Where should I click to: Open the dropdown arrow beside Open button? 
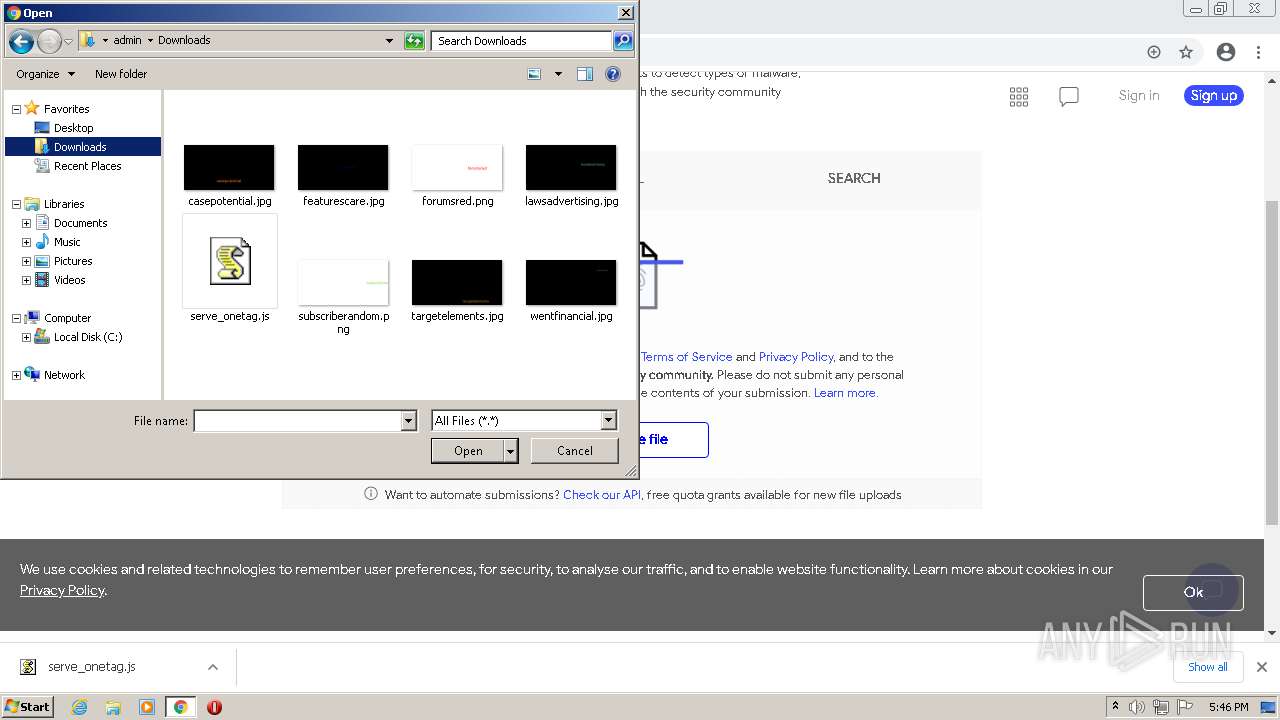pos(511,451)
